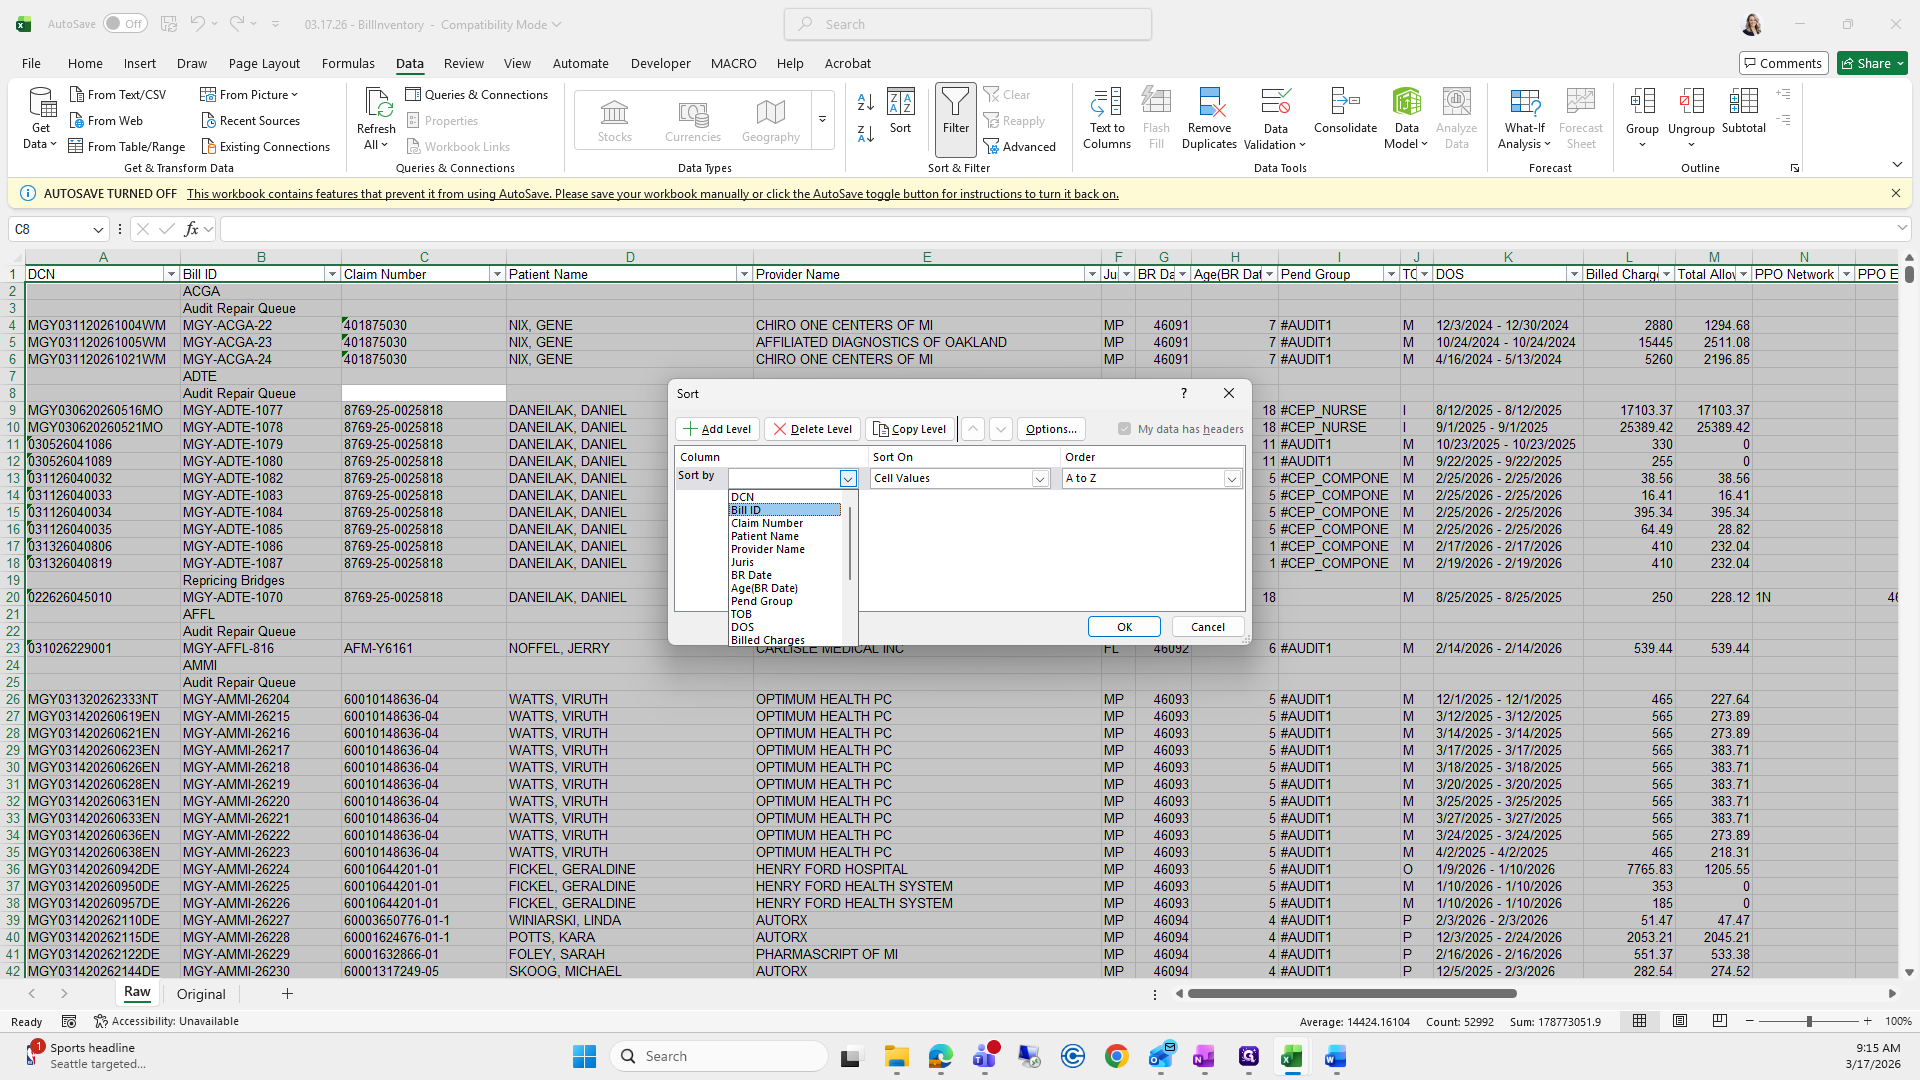Open Chrome from the taskbar
Image resolution: width=1920 pixels, height=1080 pixels.
[1116, 1056]
